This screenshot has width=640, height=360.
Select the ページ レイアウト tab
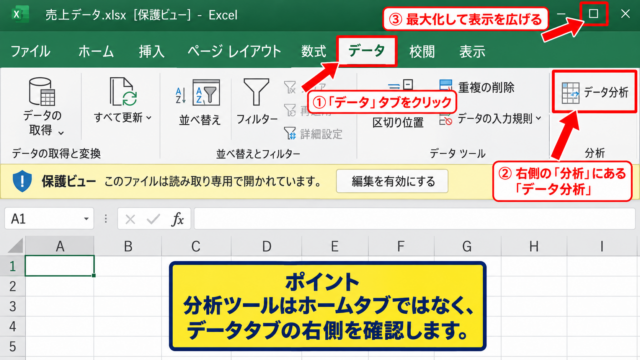click(234, 52)
